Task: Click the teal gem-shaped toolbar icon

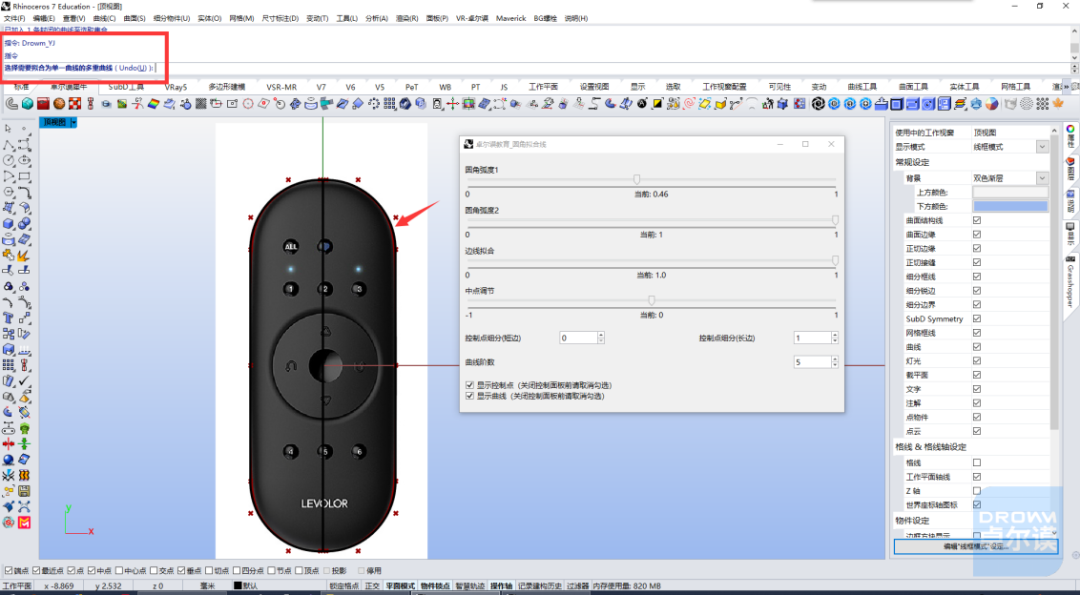Action: pyautogui.click(x=27, y=104)
